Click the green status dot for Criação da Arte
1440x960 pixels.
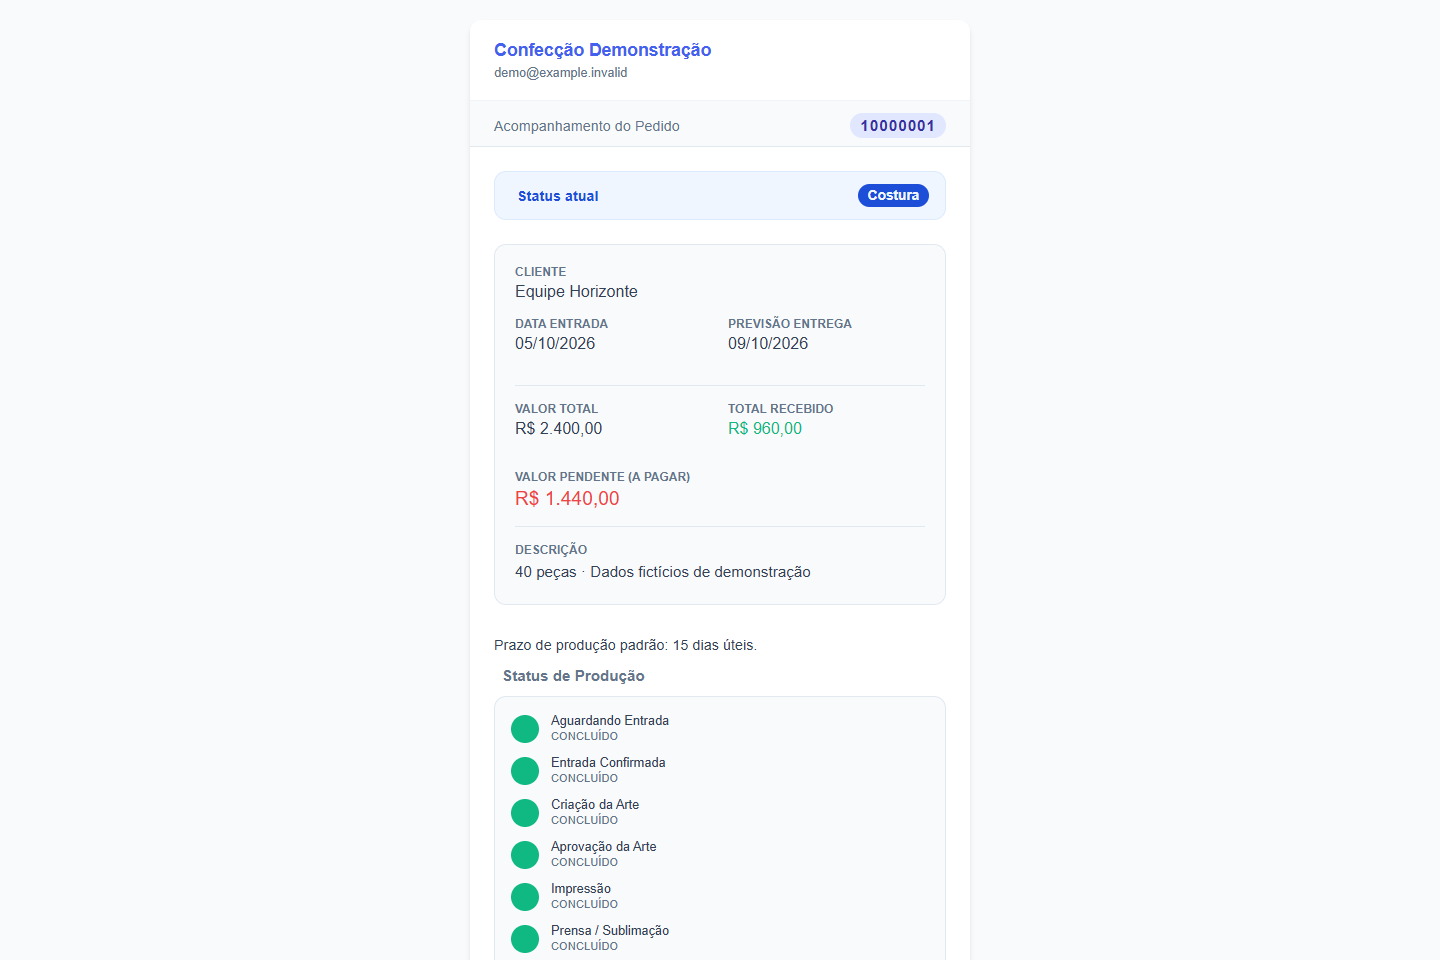coord(525,813)
